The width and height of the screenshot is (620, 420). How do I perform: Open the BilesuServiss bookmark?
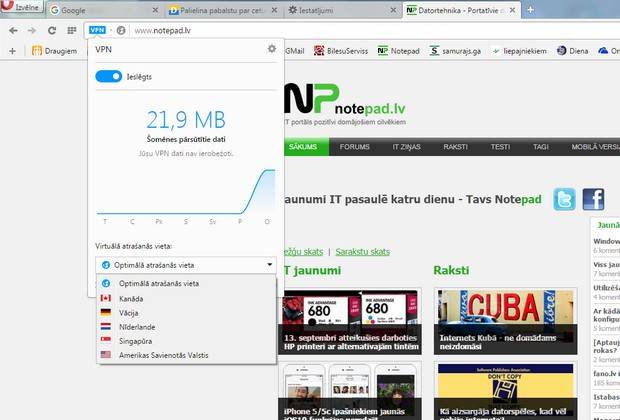(341, 51)
